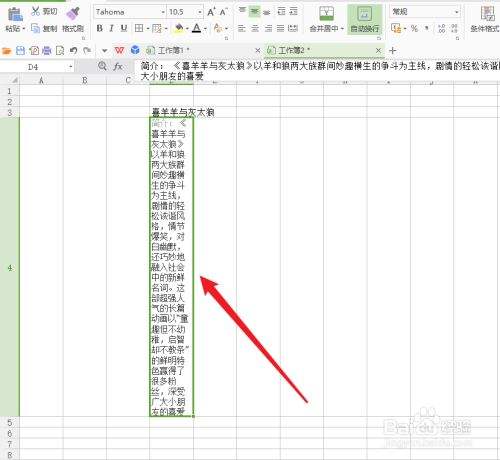Toggle justify alignment
The height and width of the screenshot is (460, 500).
(x=281, y=29)
